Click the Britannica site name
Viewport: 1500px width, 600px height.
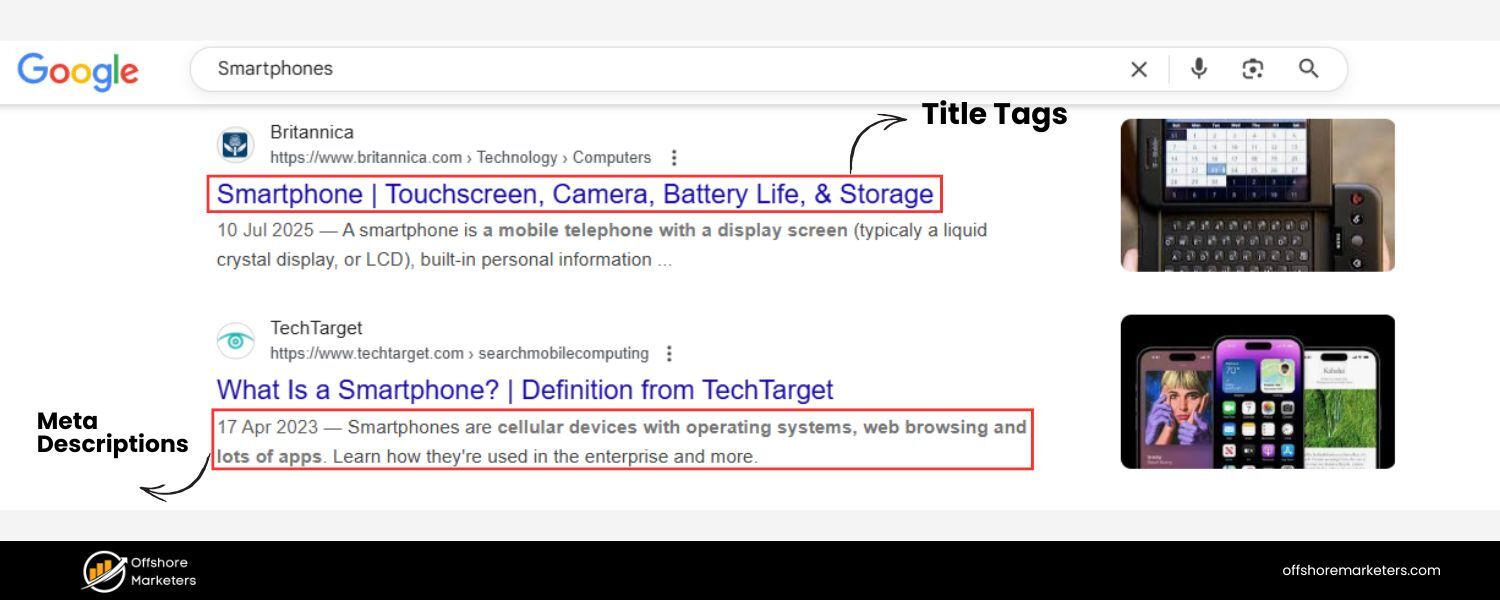(x=312, y=132)
